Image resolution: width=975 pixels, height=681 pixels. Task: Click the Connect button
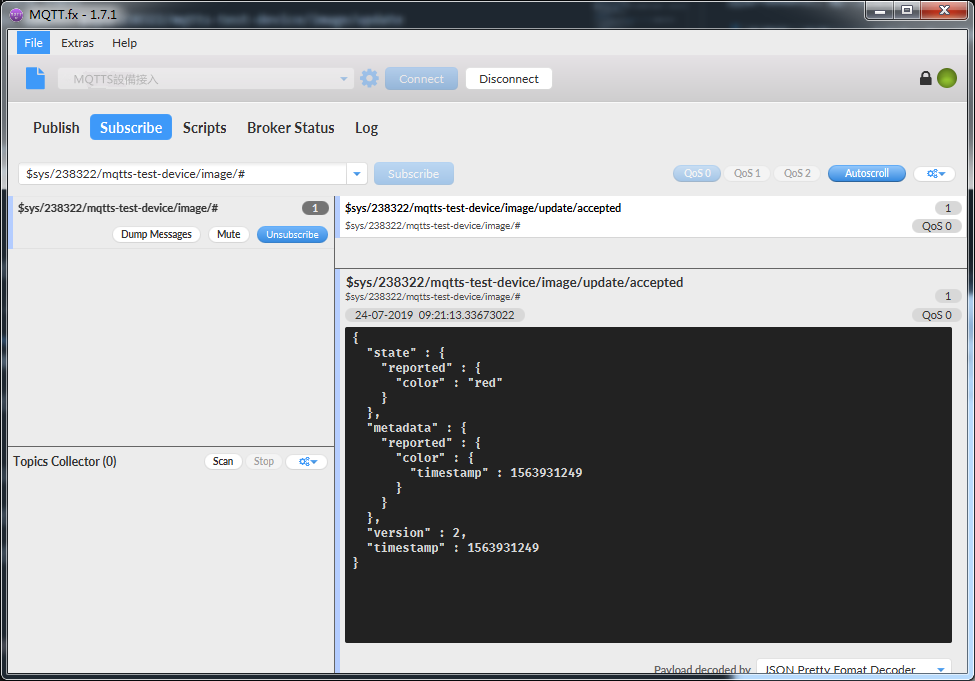coord(421,79)
